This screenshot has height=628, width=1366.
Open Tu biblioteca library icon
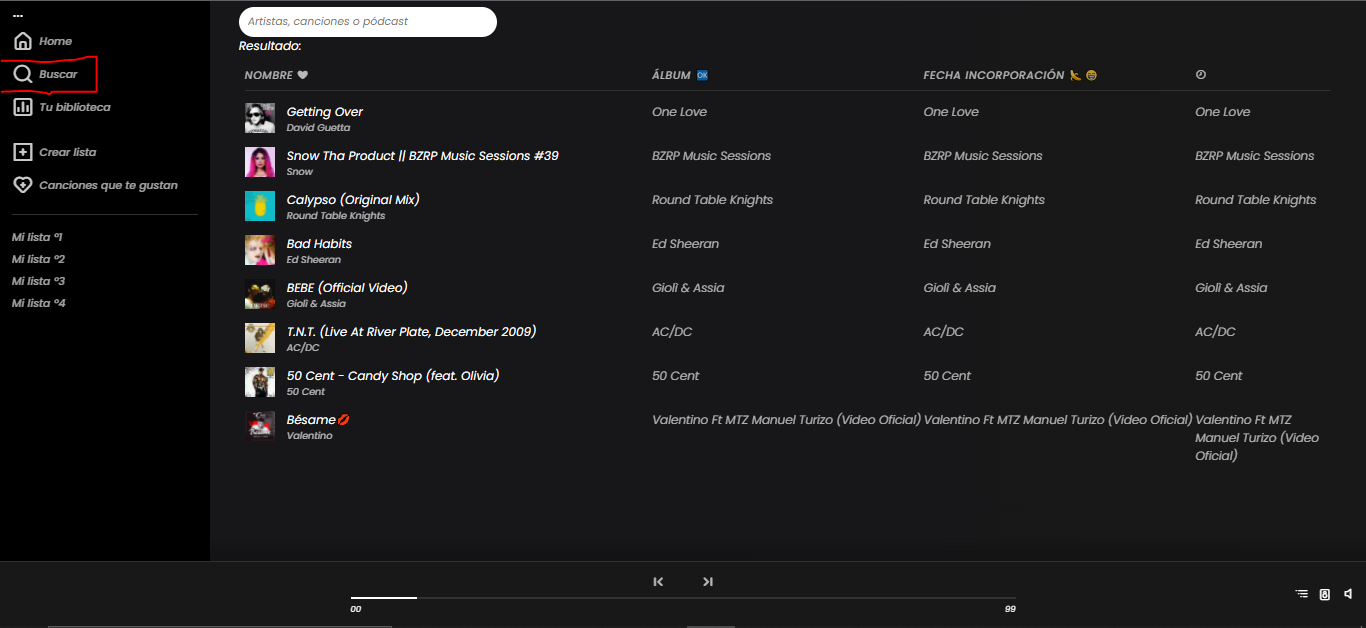pyautogui.click(x=22, y=107)
